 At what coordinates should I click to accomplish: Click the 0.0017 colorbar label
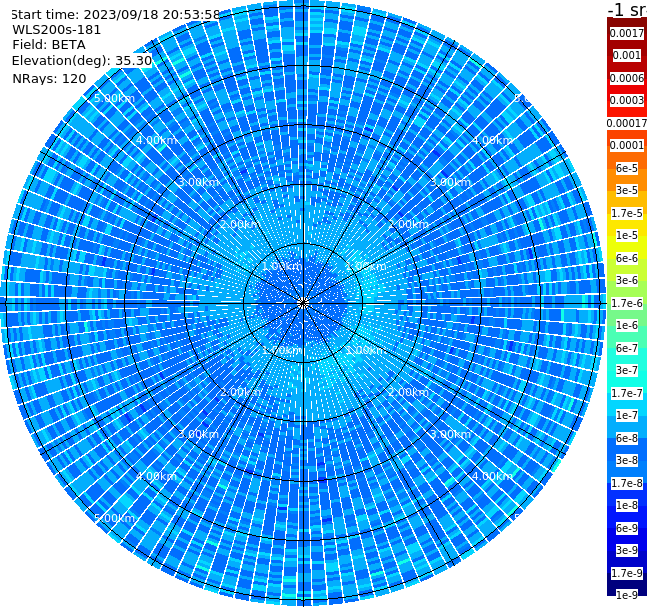point(627,33)
